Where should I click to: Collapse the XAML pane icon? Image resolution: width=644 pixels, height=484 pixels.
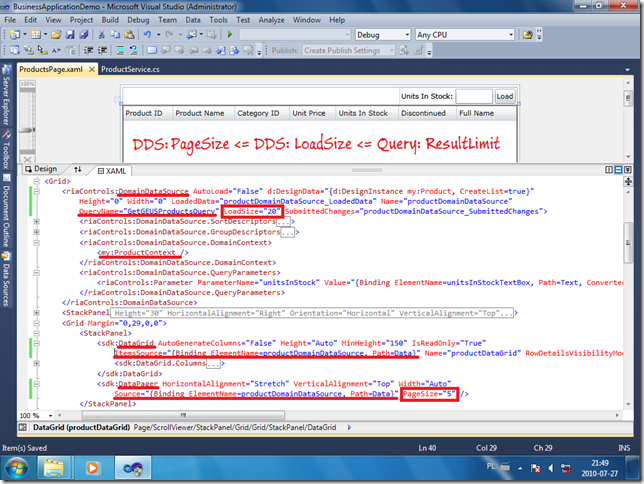point(628,170)
